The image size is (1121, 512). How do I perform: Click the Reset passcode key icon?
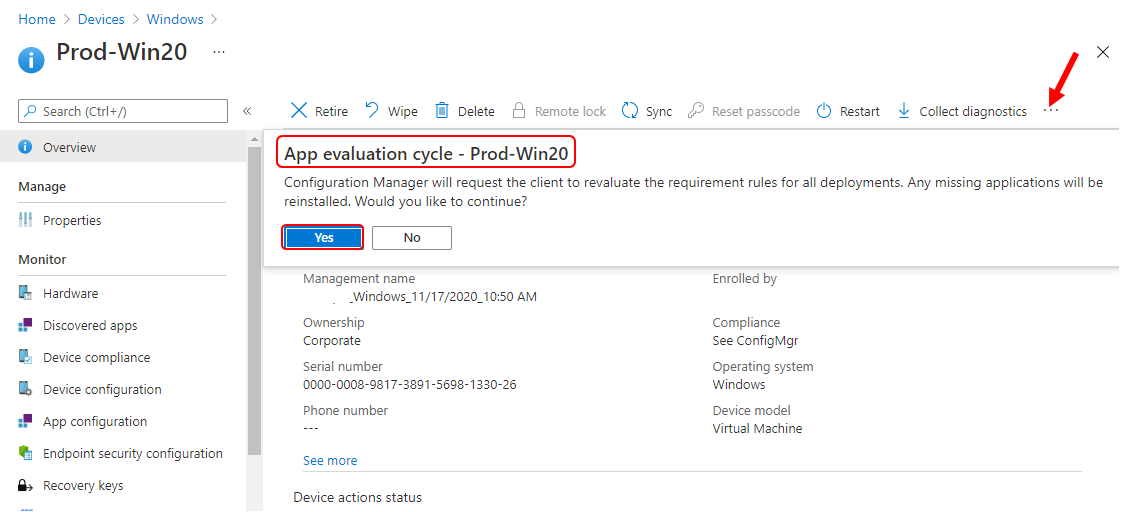pos(696,110)
